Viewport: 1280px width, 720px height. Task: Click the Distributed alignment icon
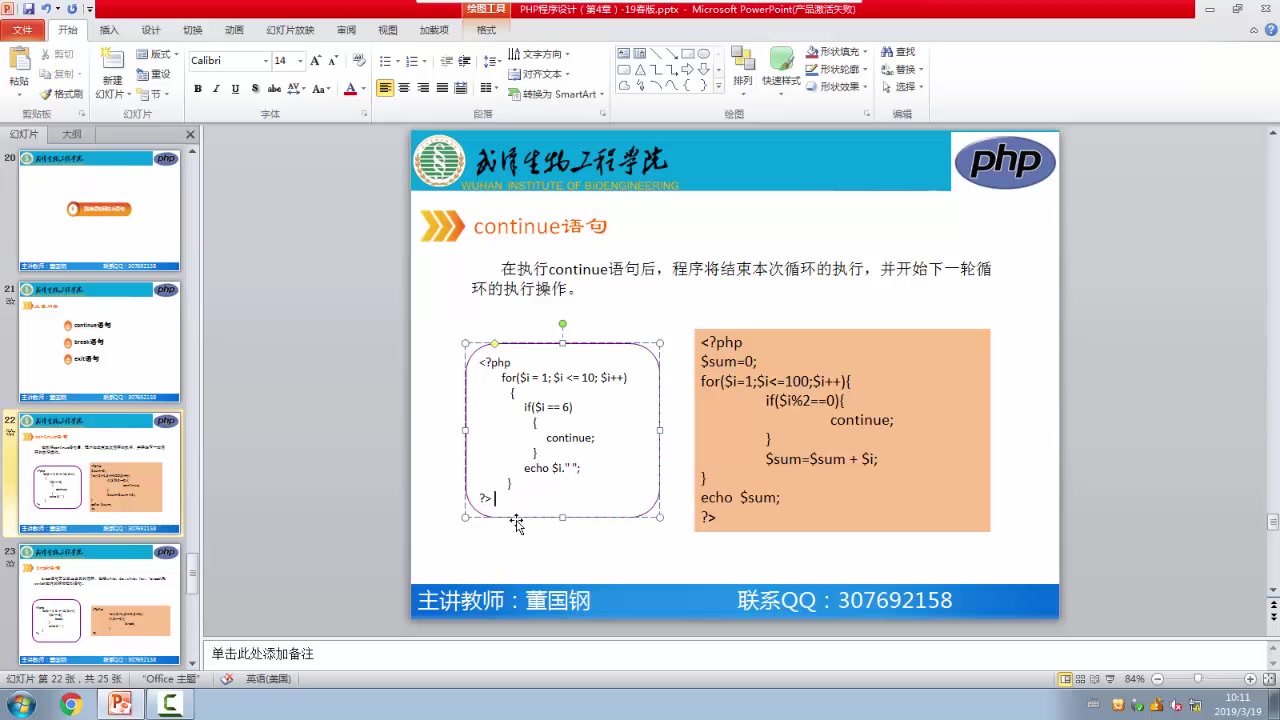461,88
